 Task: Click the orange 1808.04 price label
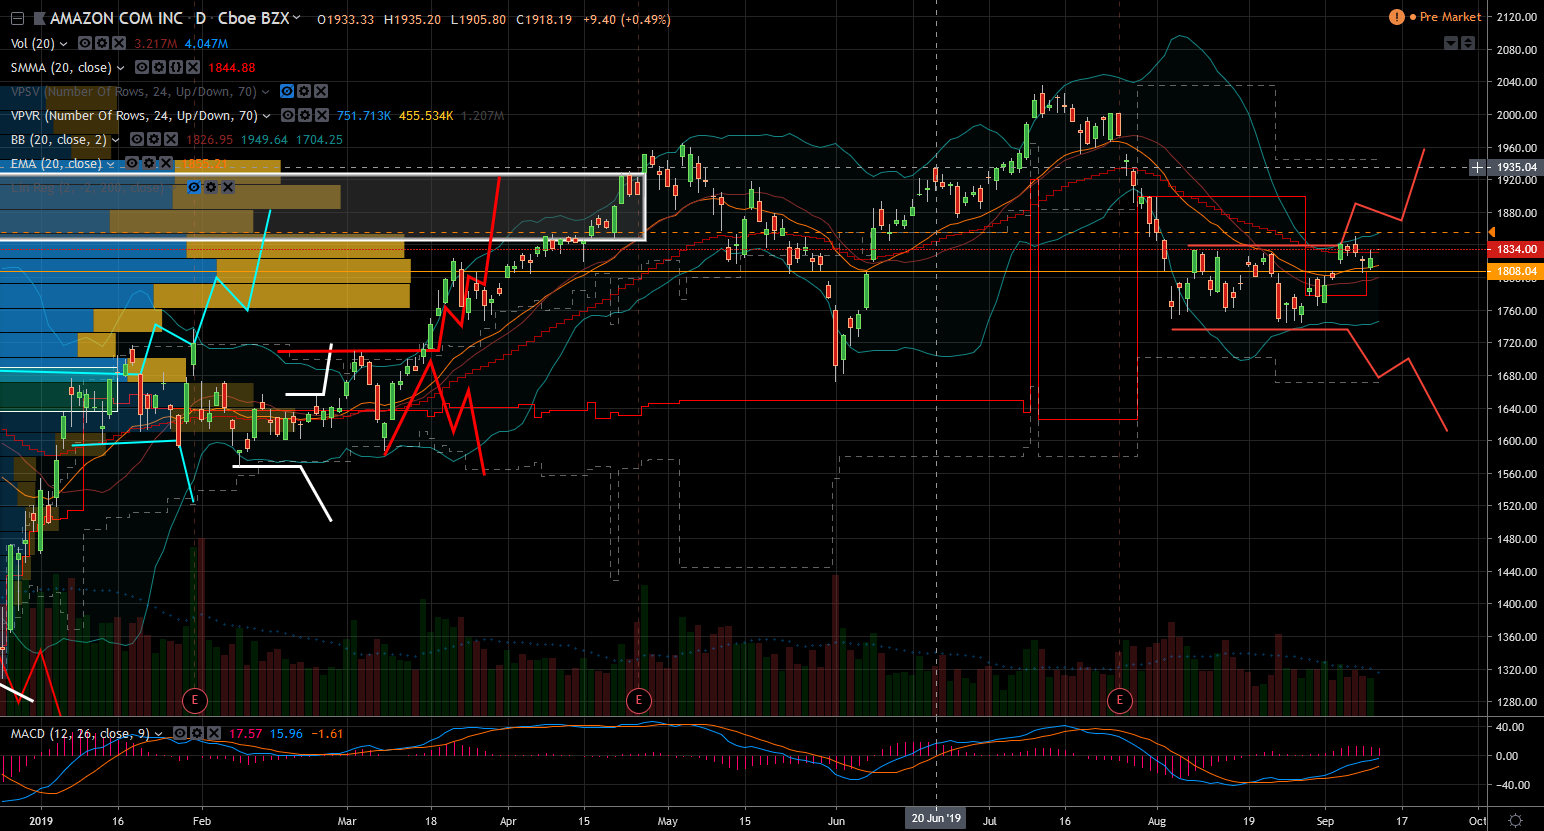(1516, 271)
